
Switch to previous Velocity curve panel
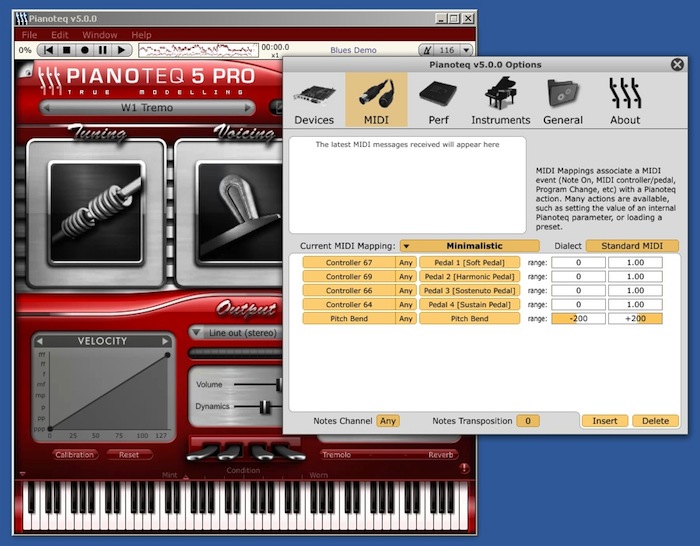(39, 341)
